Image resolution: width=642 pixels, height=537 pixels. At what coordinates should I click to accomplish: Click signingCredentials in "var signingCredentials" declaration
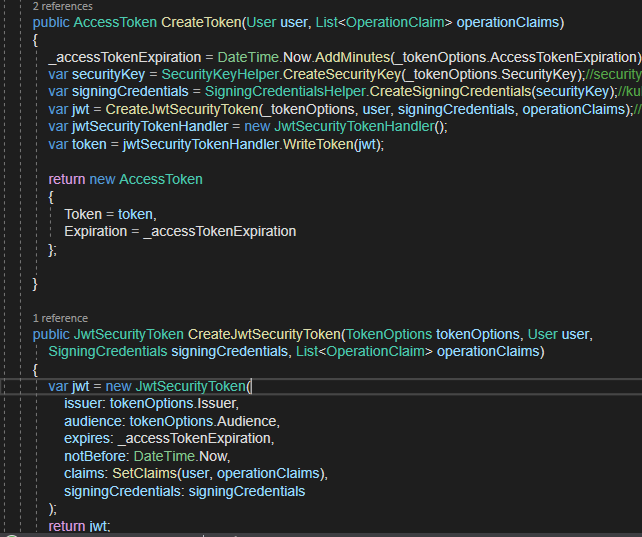tap(130, 91)
